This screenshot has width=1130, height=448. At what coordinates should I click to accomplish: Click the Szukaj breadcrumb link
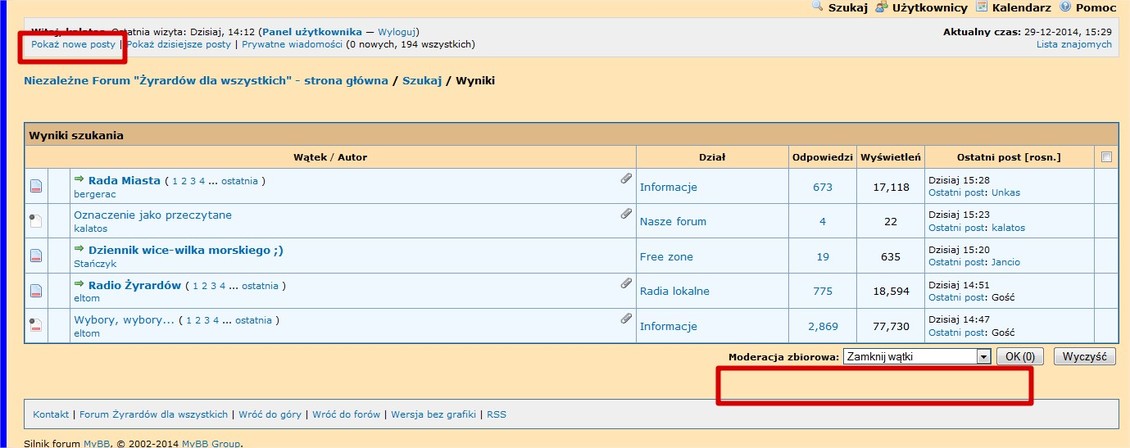pyautogui.click(x=422, y=81)
